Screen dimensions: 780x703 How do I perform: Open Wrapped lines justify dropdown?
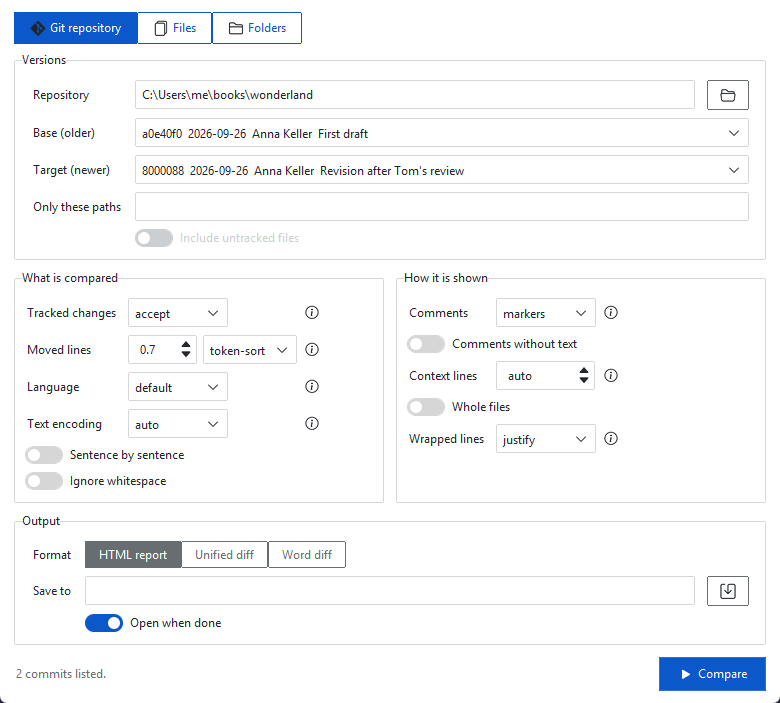click(546, 438)
